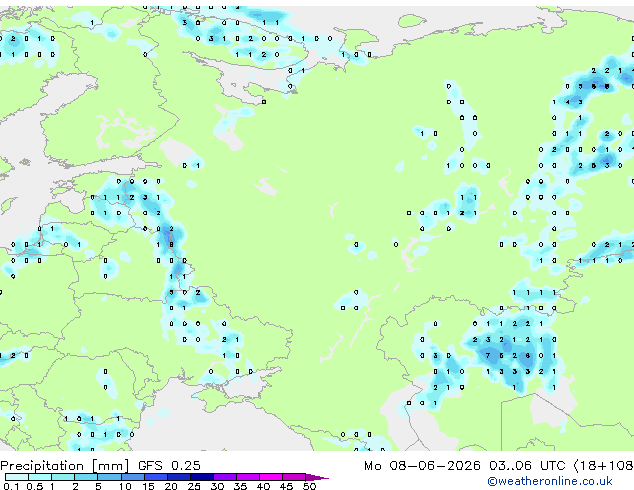Select the 10 mm legend color swatch
Screen dimensions: 634x490
(x=133, y=477)
